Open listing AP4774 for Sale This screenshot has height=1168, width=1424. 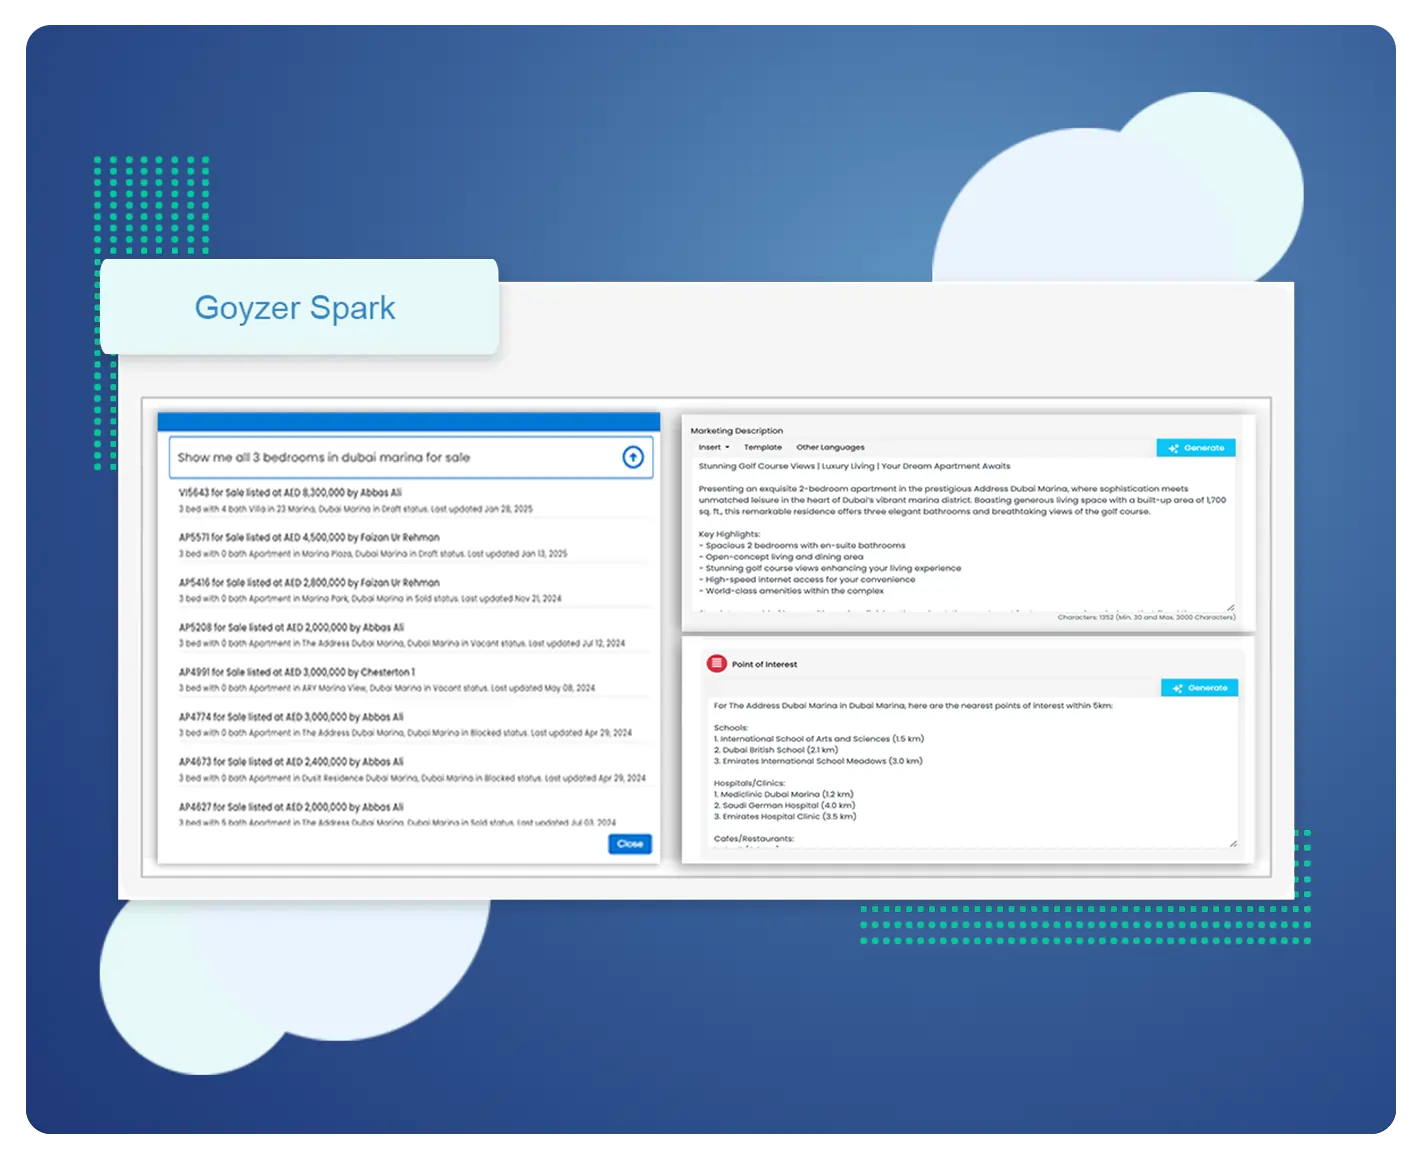pos(291,717)
